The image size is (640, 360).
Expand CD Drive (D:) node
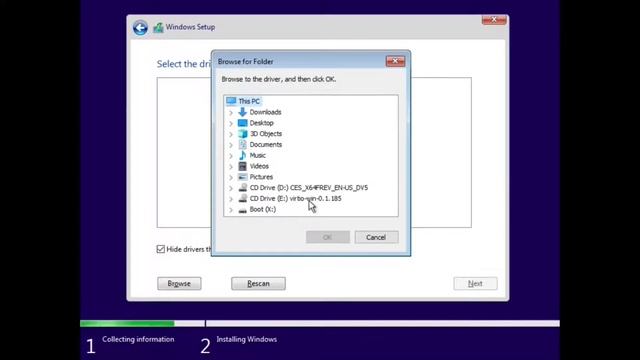tap(231, 188)
